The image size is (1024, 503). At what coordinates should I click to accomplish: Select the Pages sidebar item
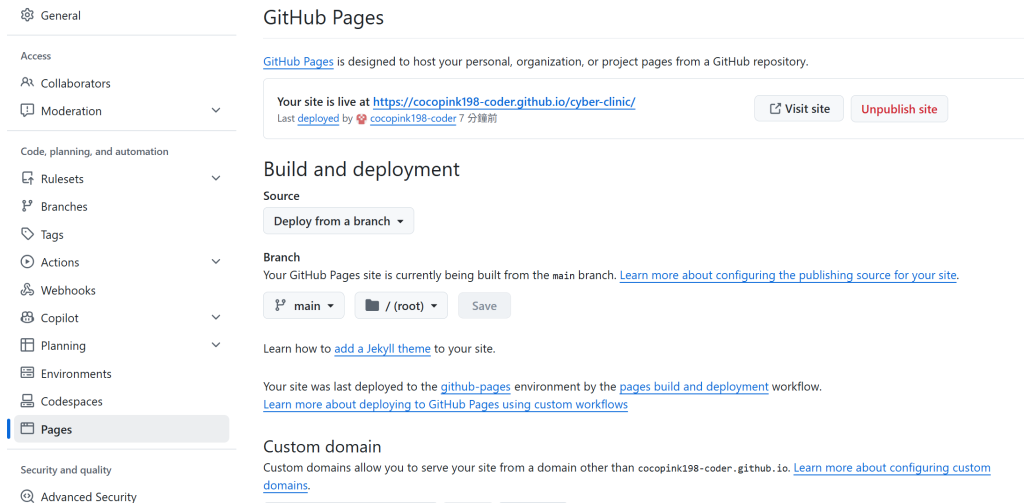coord(121,429)
